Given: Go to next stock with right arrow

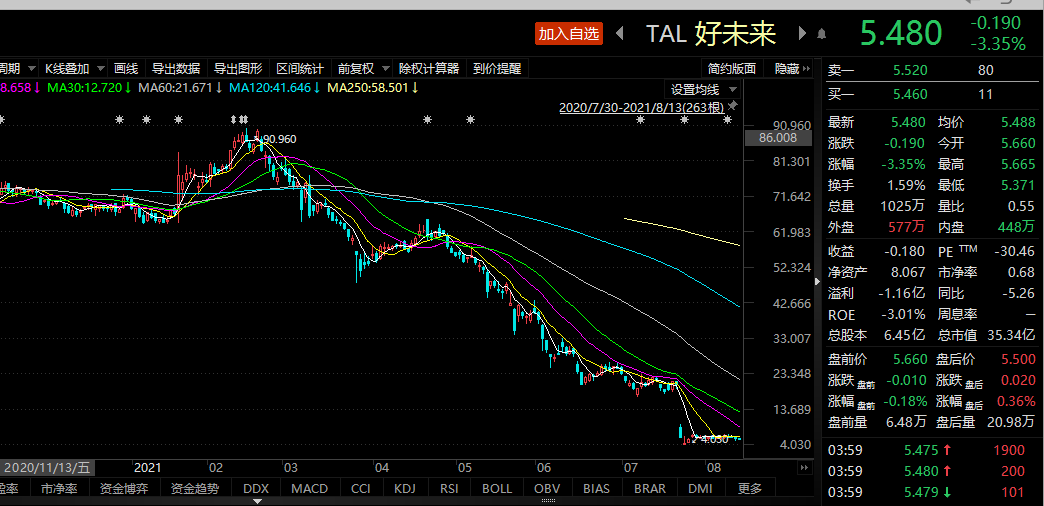Looking at the screenshot, I should [x=802, y=33].
